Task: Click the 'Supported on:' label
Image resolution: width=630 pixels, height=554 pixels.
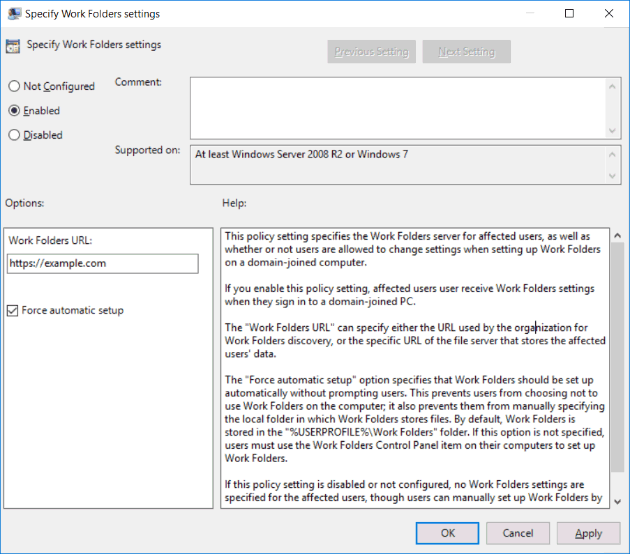Action: 147,150
